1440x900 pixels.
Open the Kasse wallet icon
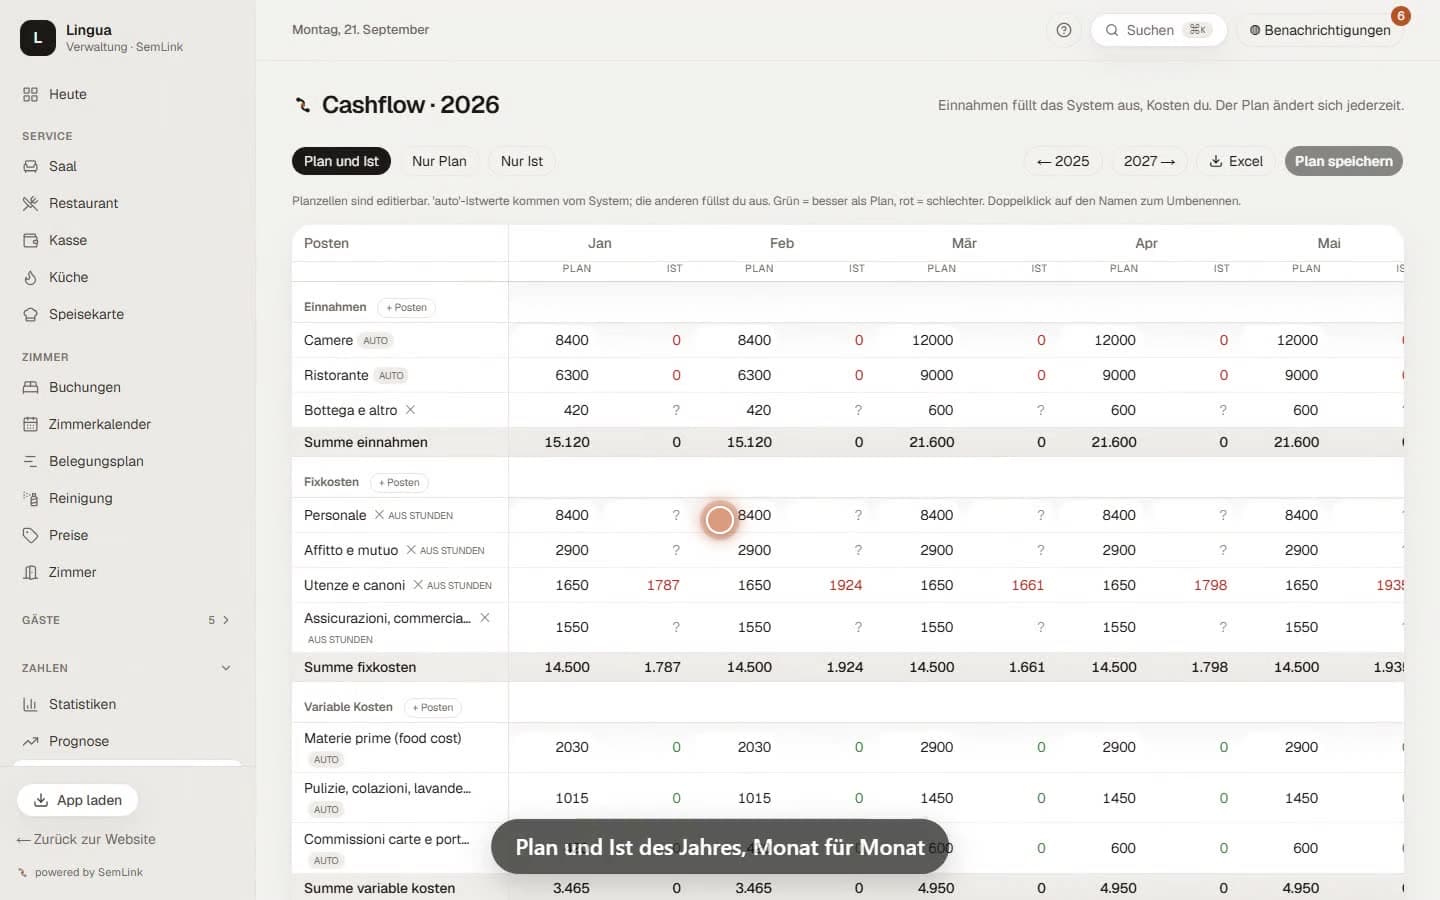[30, 240]
